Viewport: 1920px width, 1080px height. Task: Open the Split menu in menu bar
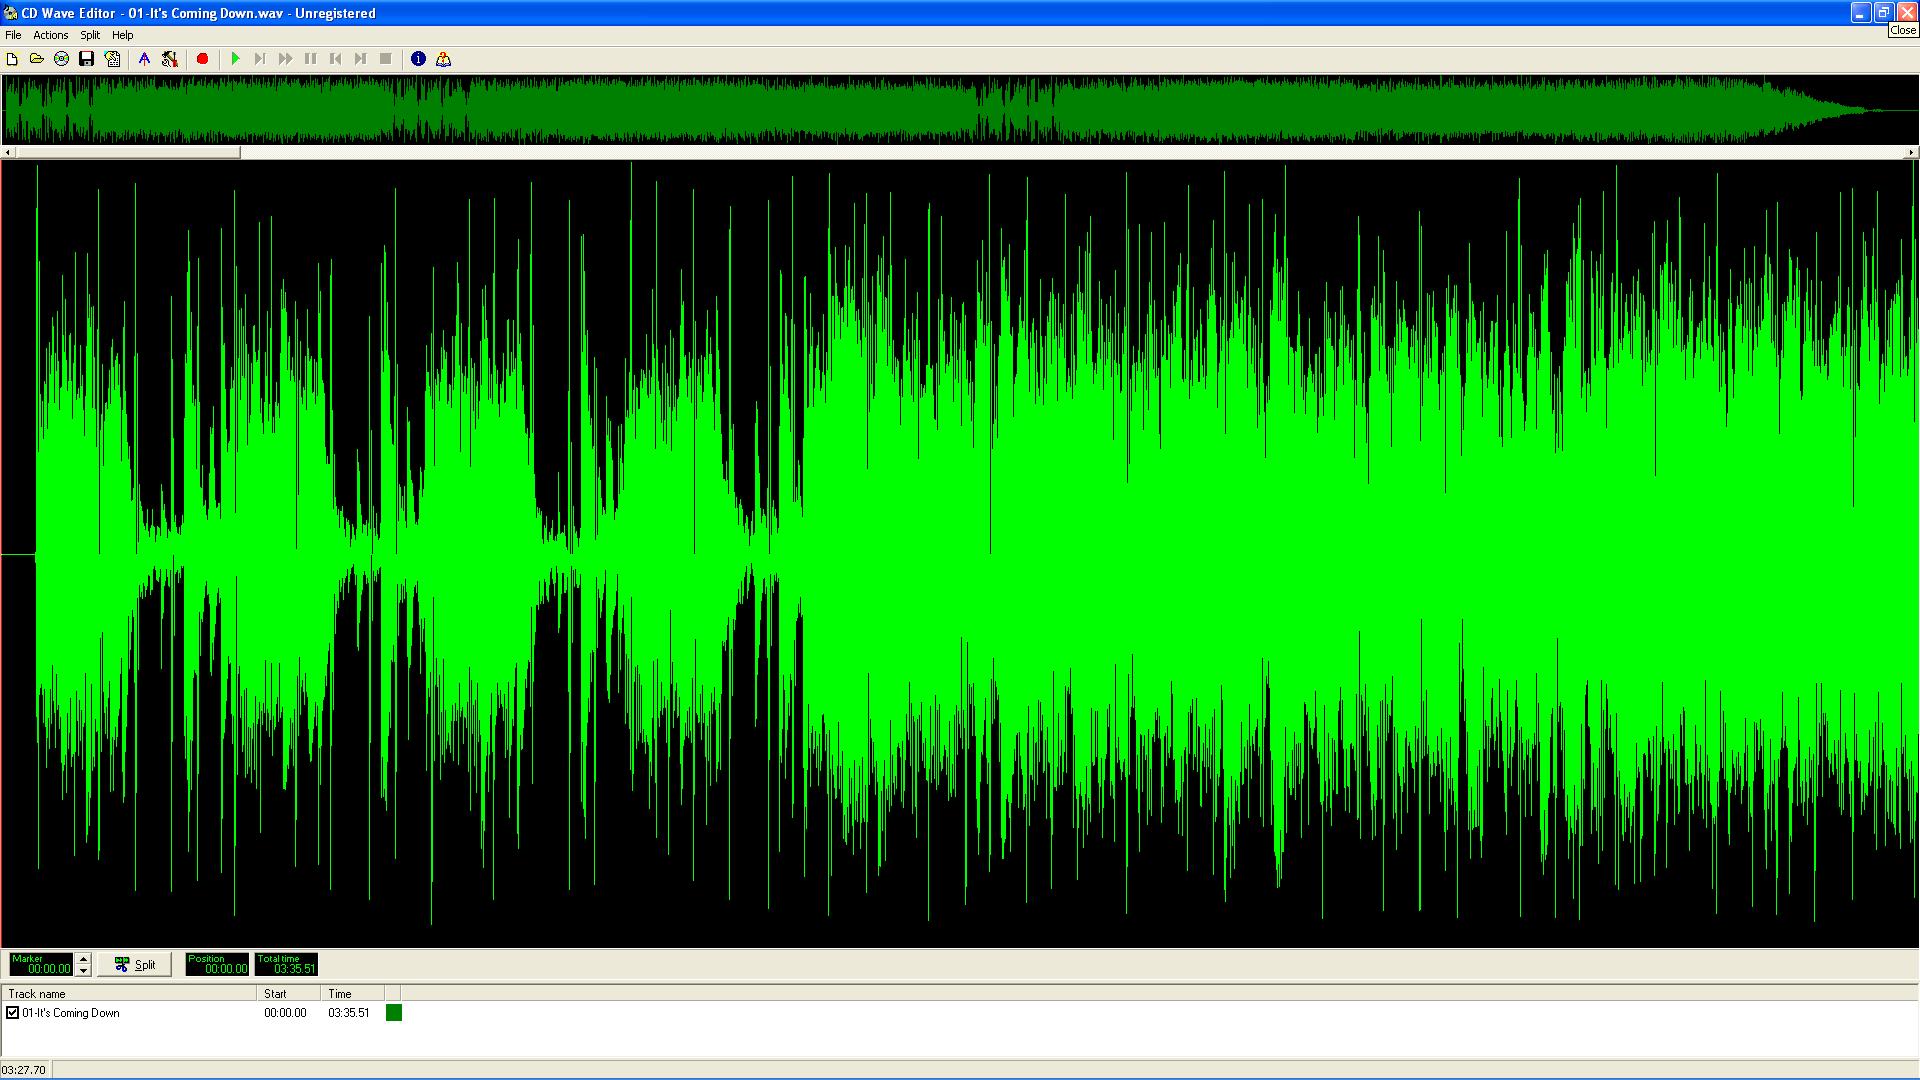90,35
